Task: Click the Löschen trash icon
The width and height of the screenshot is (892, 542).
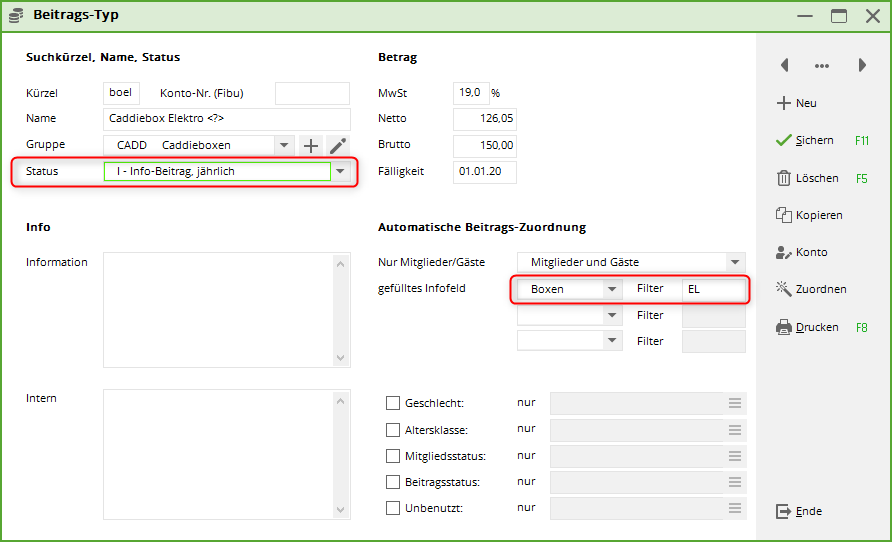Action: pyautogui.click(x=784, y=178)
